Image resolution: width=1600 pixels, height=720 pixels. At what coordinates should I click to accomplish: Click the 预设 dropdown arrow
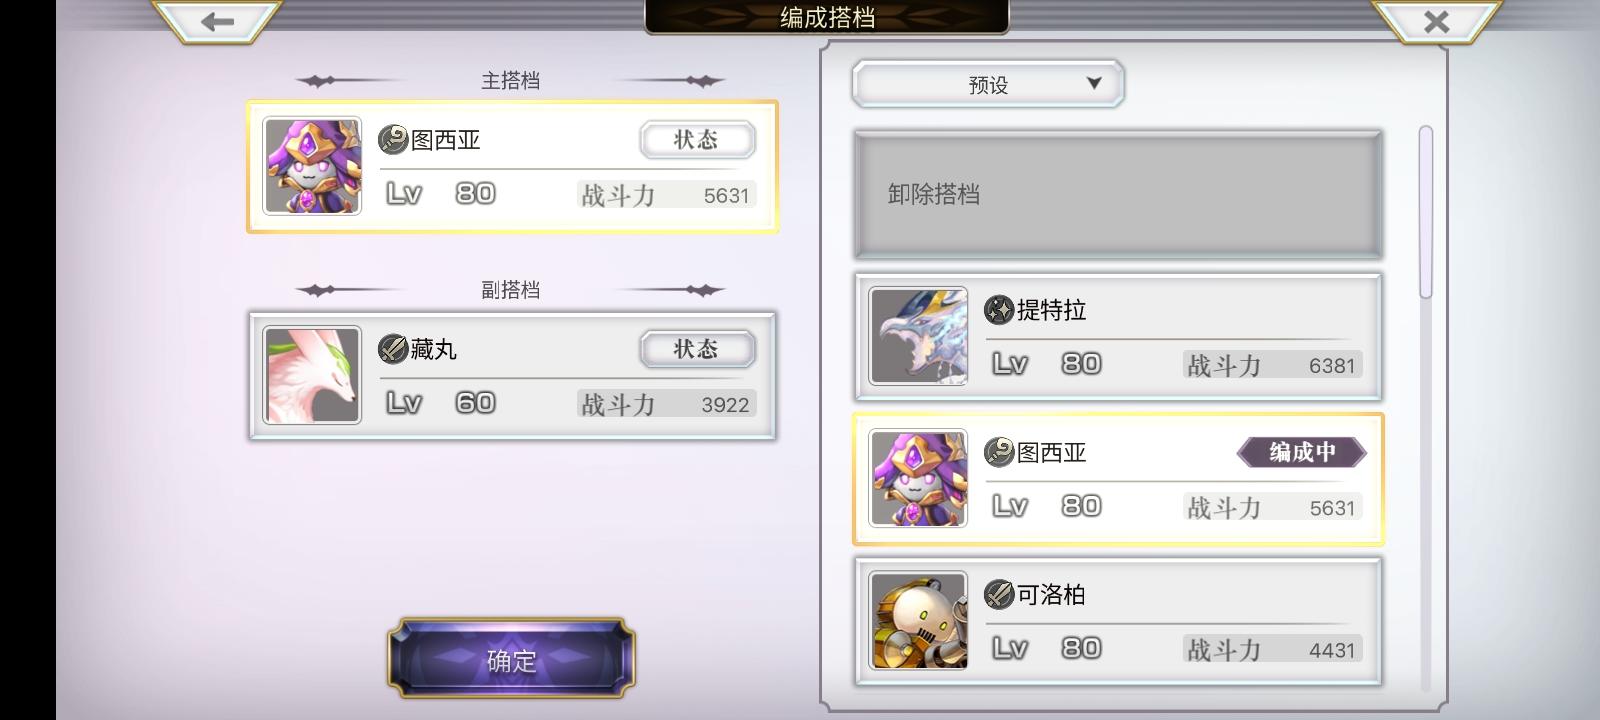pos(1094,83)
